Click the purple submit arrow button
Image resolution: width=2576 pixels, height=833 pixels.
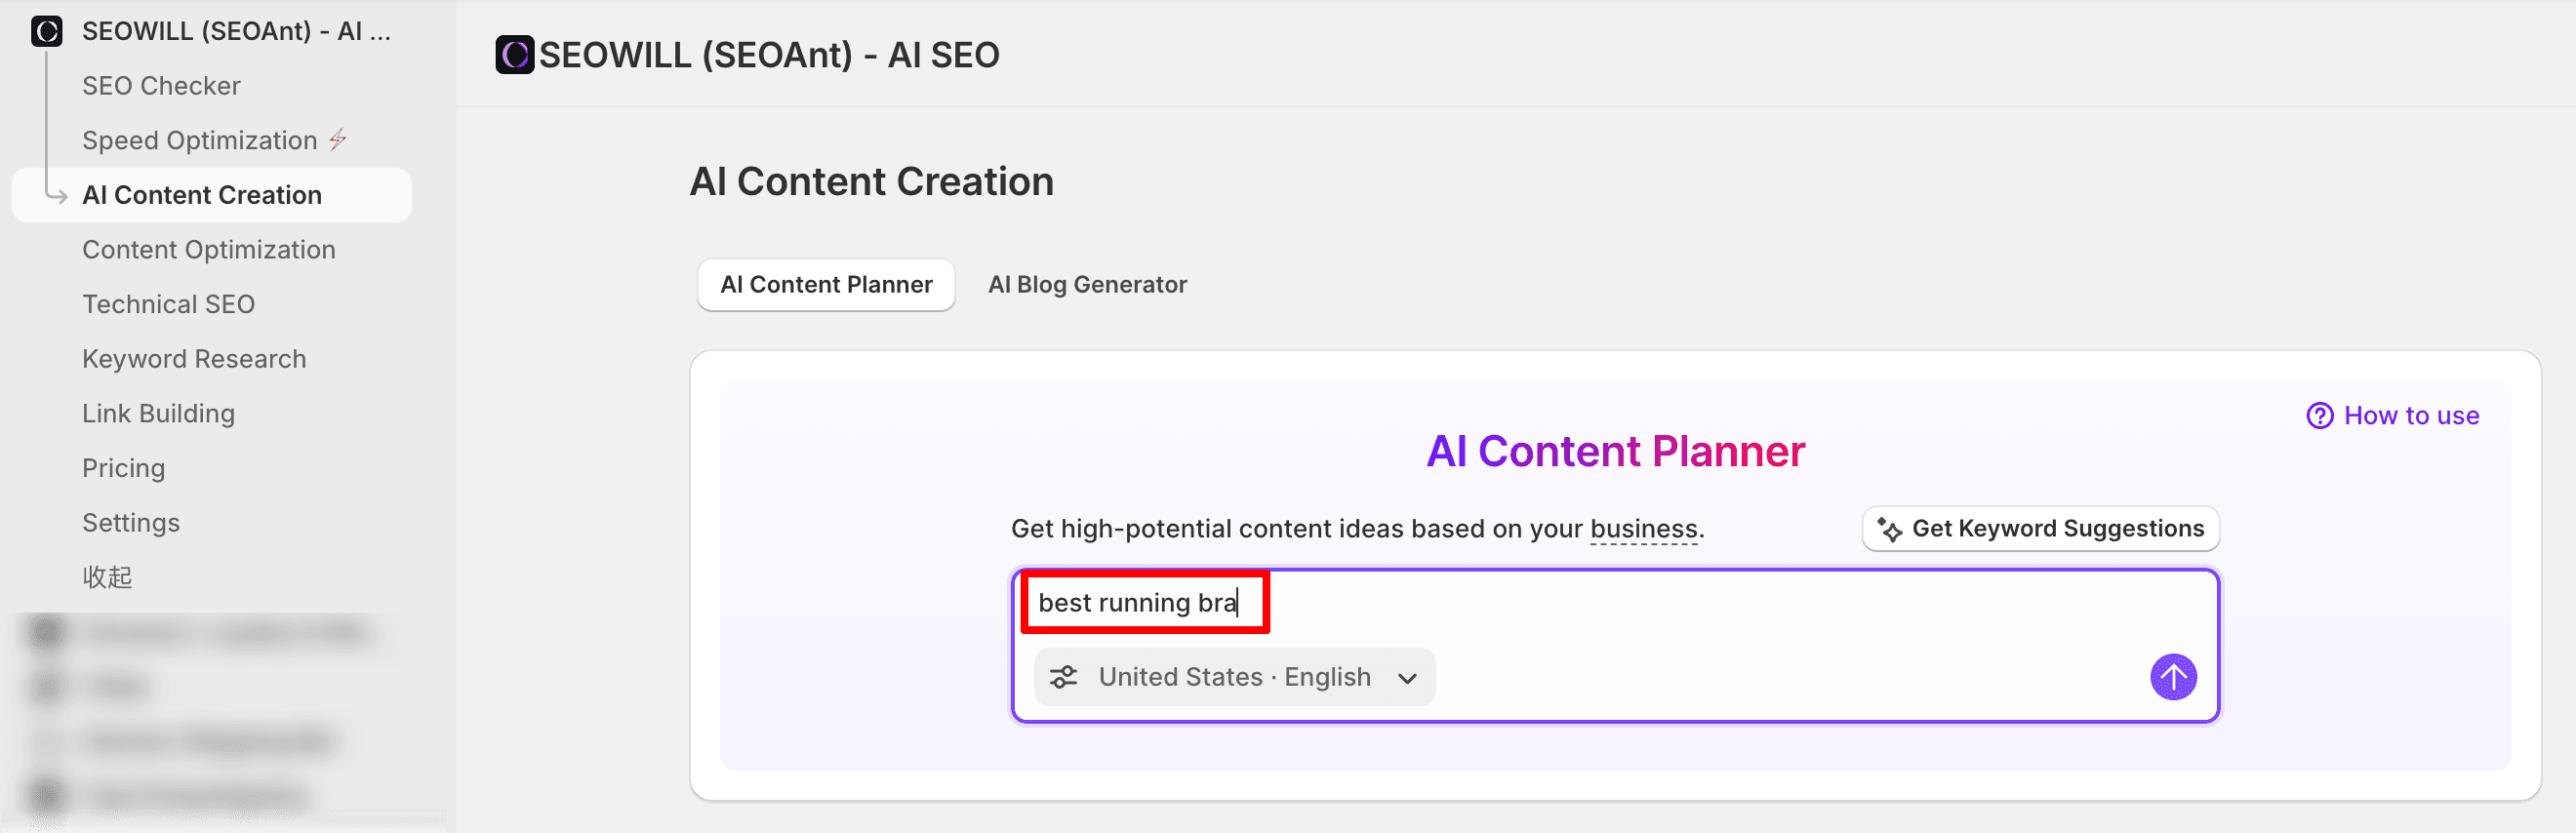[x=2172, y=677]
